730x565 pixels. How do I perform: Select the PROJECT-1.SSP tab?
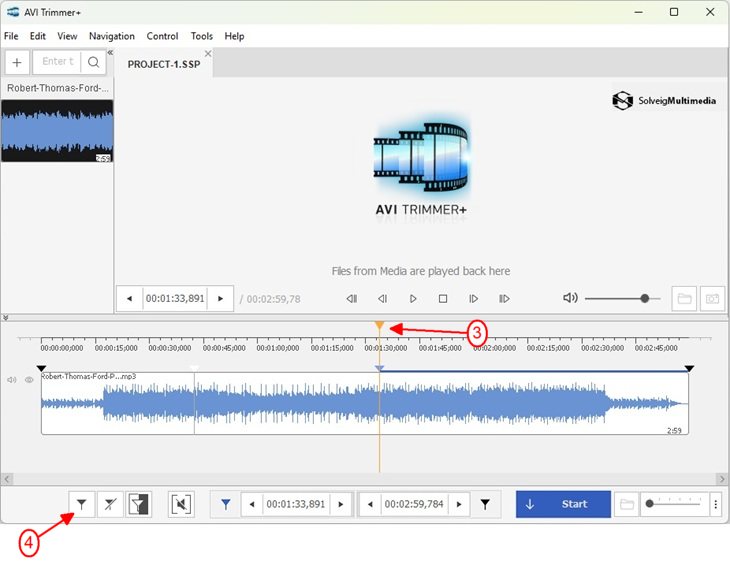point(164,64)
